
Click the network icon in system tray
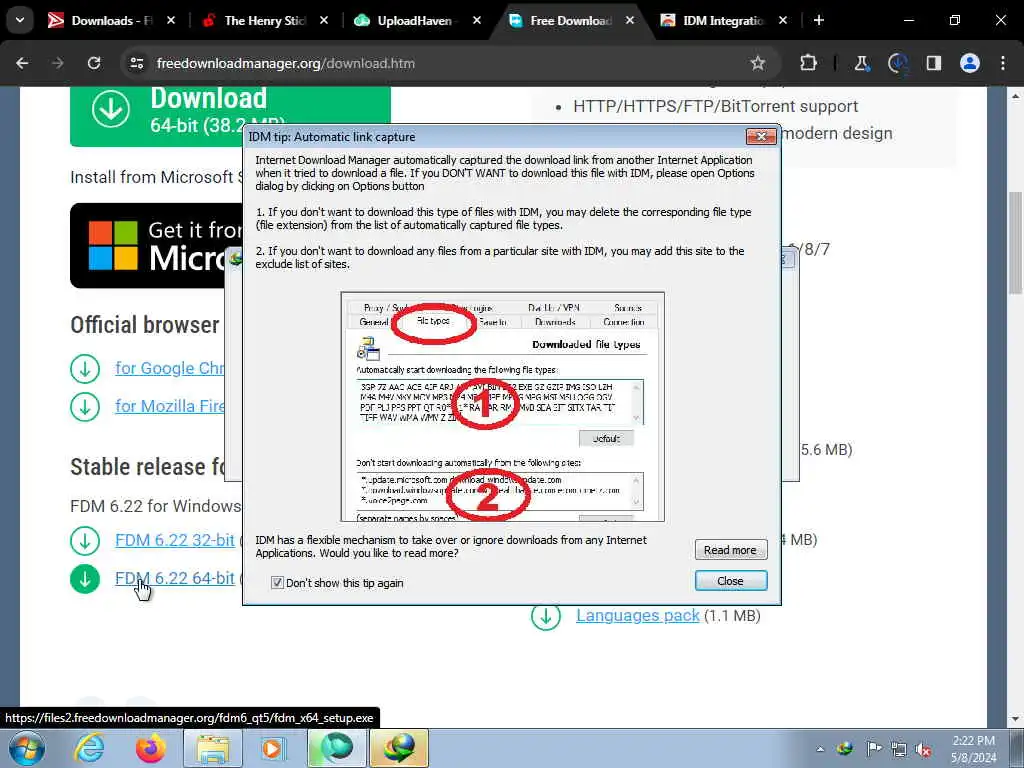(899, 749)
